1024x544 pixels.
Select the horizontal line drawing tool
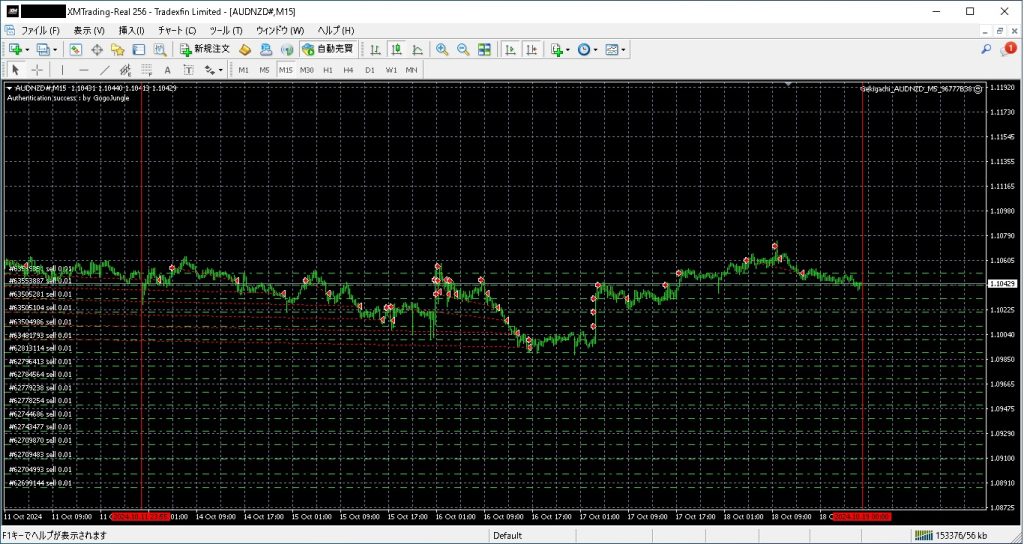83,70
